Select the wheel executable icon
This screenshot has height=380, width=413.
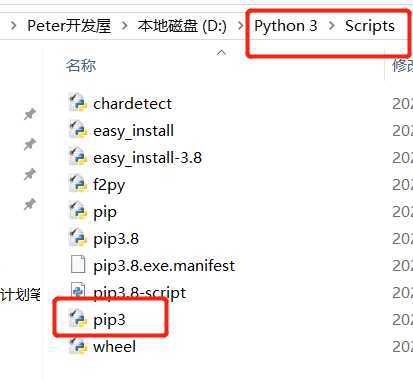[x=78, y=345]
